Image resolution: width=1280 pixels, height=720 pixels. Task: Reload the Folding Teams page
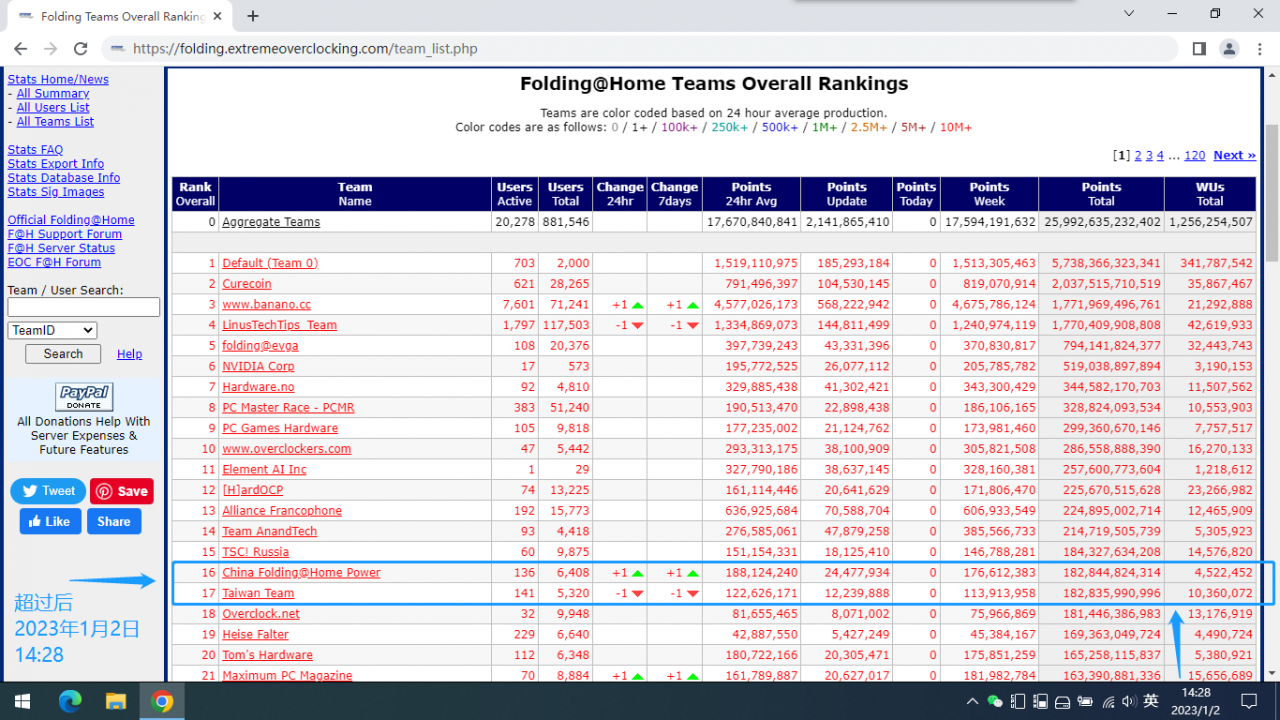pyautogui.click(x=80, y=48)
